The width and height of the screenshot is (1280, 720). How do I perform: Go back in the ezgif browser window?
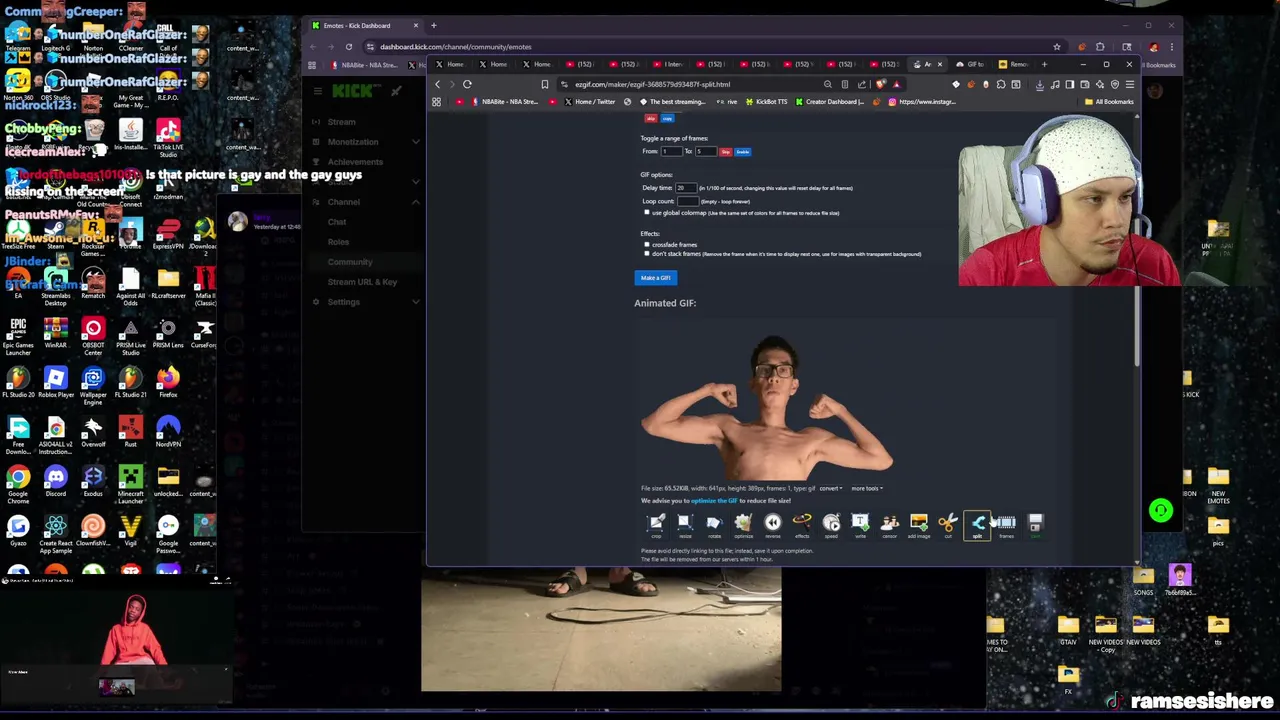coord(437,84)
